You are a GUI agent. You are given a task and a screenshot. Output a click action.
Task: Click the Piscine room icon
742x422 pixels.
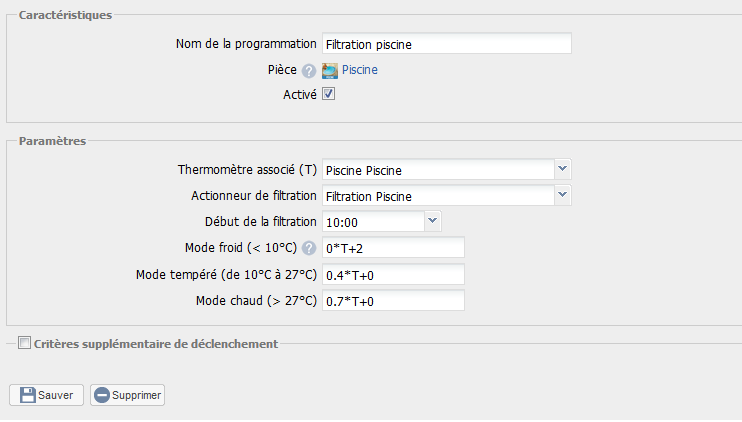(330, 70)
